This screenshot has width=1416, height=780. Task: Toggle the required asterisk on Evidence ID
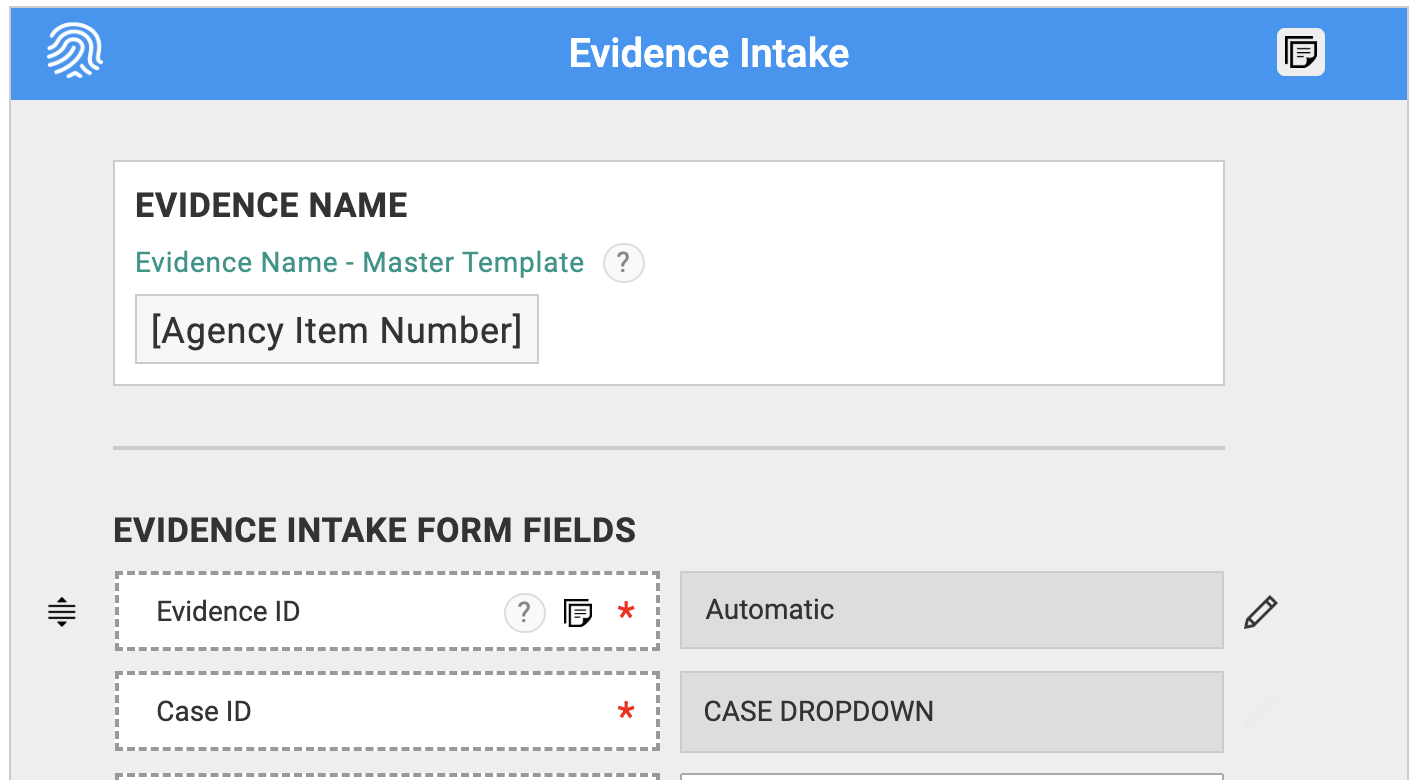pyautogui.click(x=626, y=612)
